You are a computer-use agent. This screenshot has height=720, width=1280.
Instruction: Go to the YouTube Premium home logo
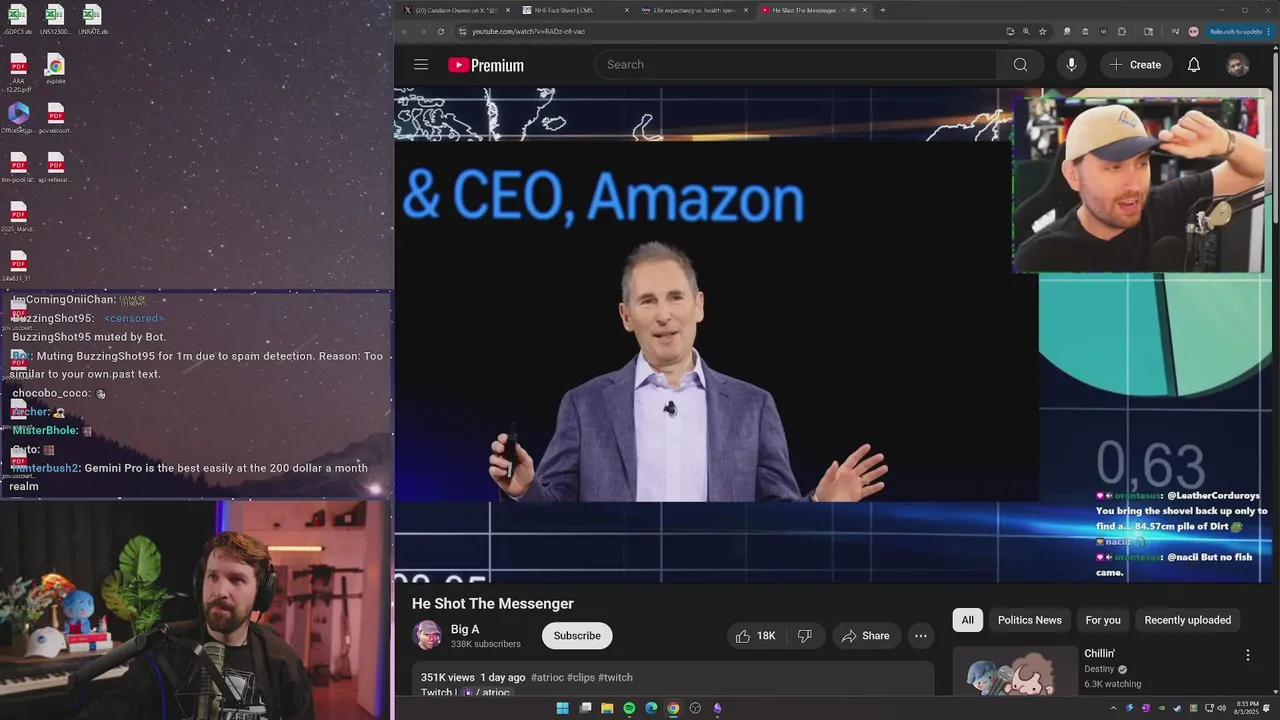pyautogui.click(x=486, y=65)
